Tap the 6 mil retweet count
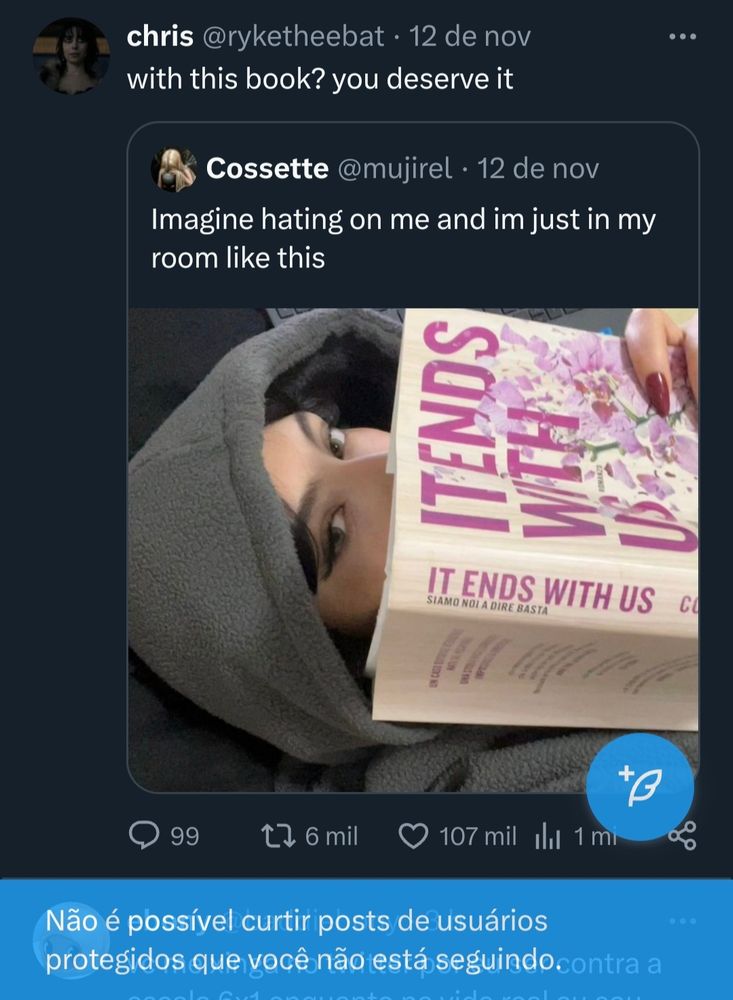Viewport: 733px width, 1000px height. coord(331,836)
